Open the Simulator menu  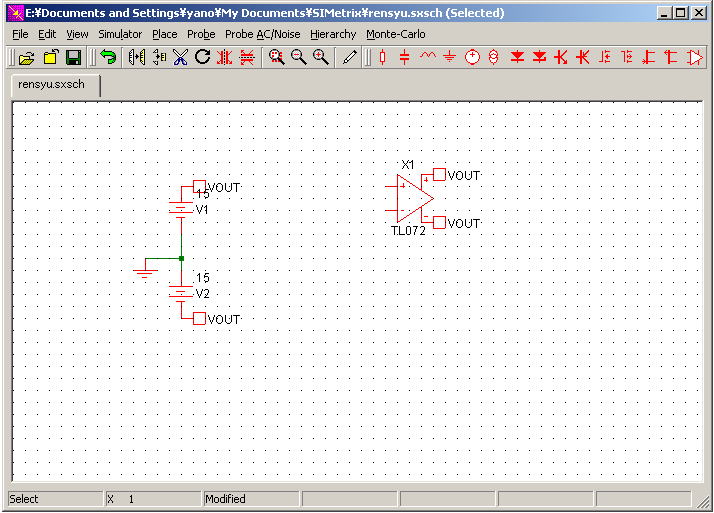[x=120, y=34]
